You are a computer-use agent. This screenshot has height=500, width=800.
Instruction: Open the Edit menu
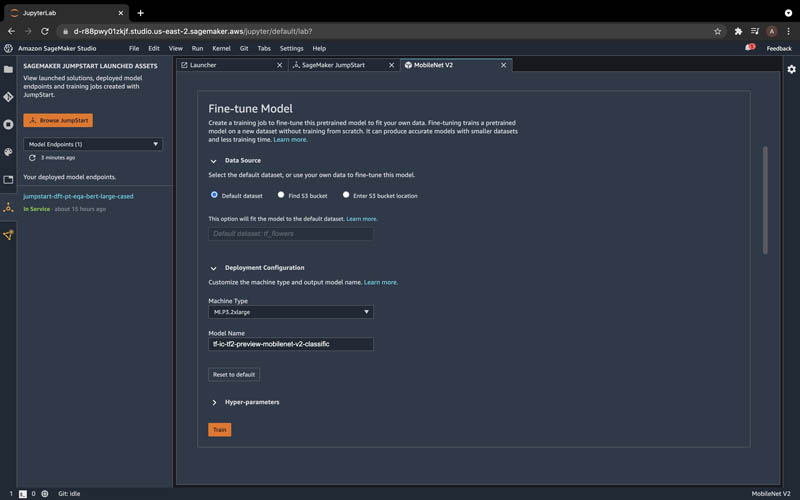154,48
